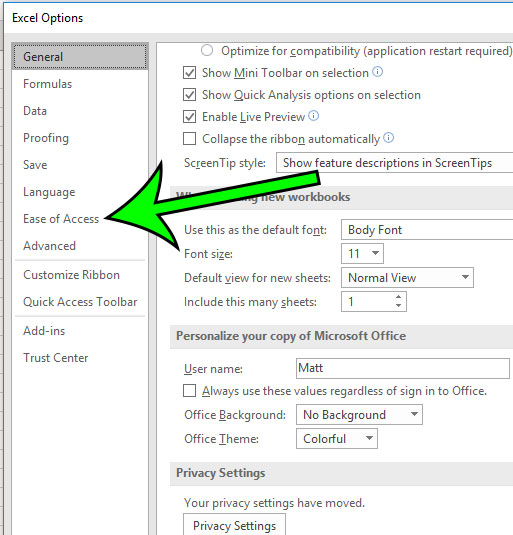Increase sheet count with up stepper arrow

click(x=398, y=297)
